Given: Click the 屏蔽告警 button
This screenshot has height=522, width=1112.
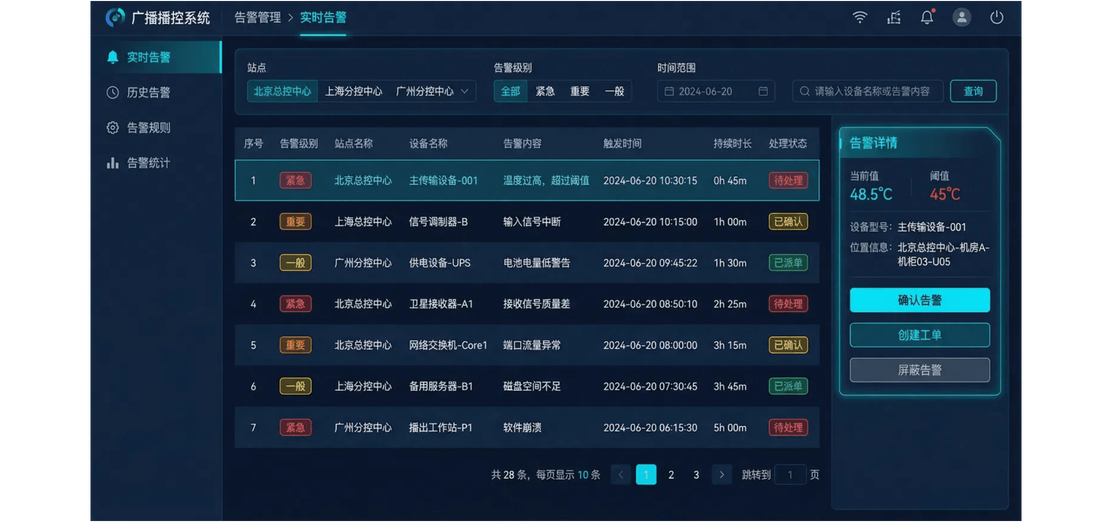Looking at the screenshot, I should pyautogui.click(x=919, y=370).
